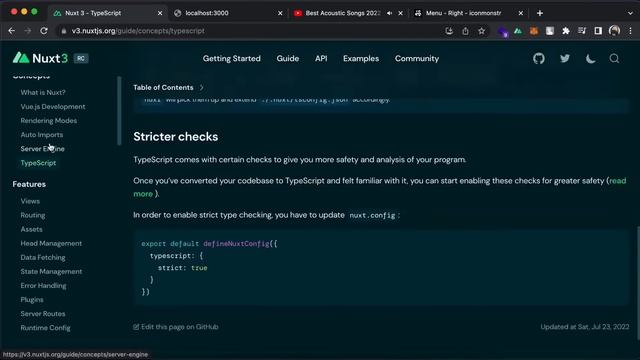Go back using browser back arrow
Viewport: 640px width, 360px height.
[x=11, y=31]
